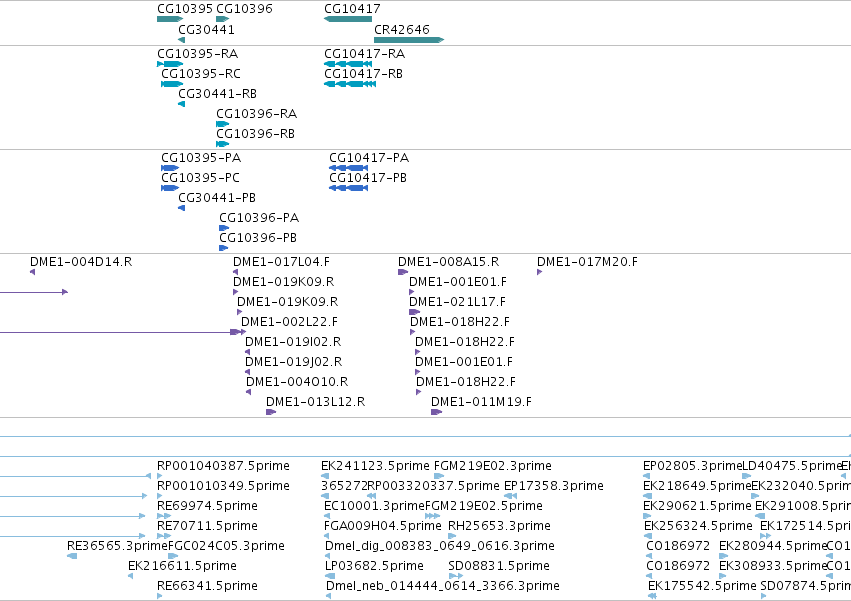Image resolution: width=851 pixels, height=601 pixels.
Task: Select EST RP001040387.5prime
Action: pos(223,466)
